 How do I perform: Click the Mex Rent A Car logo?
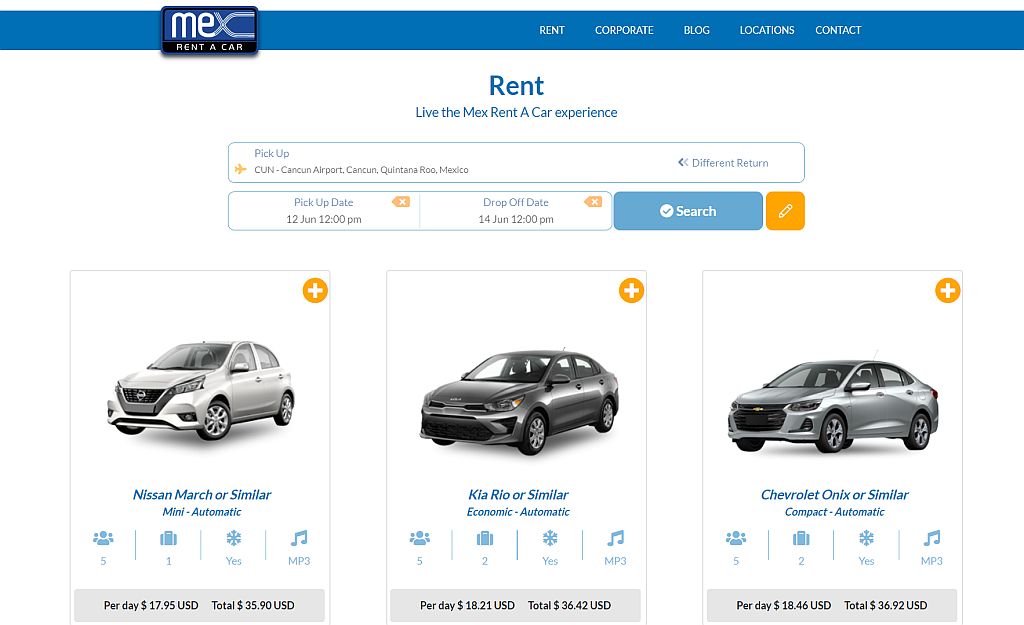tap(208, 28)
